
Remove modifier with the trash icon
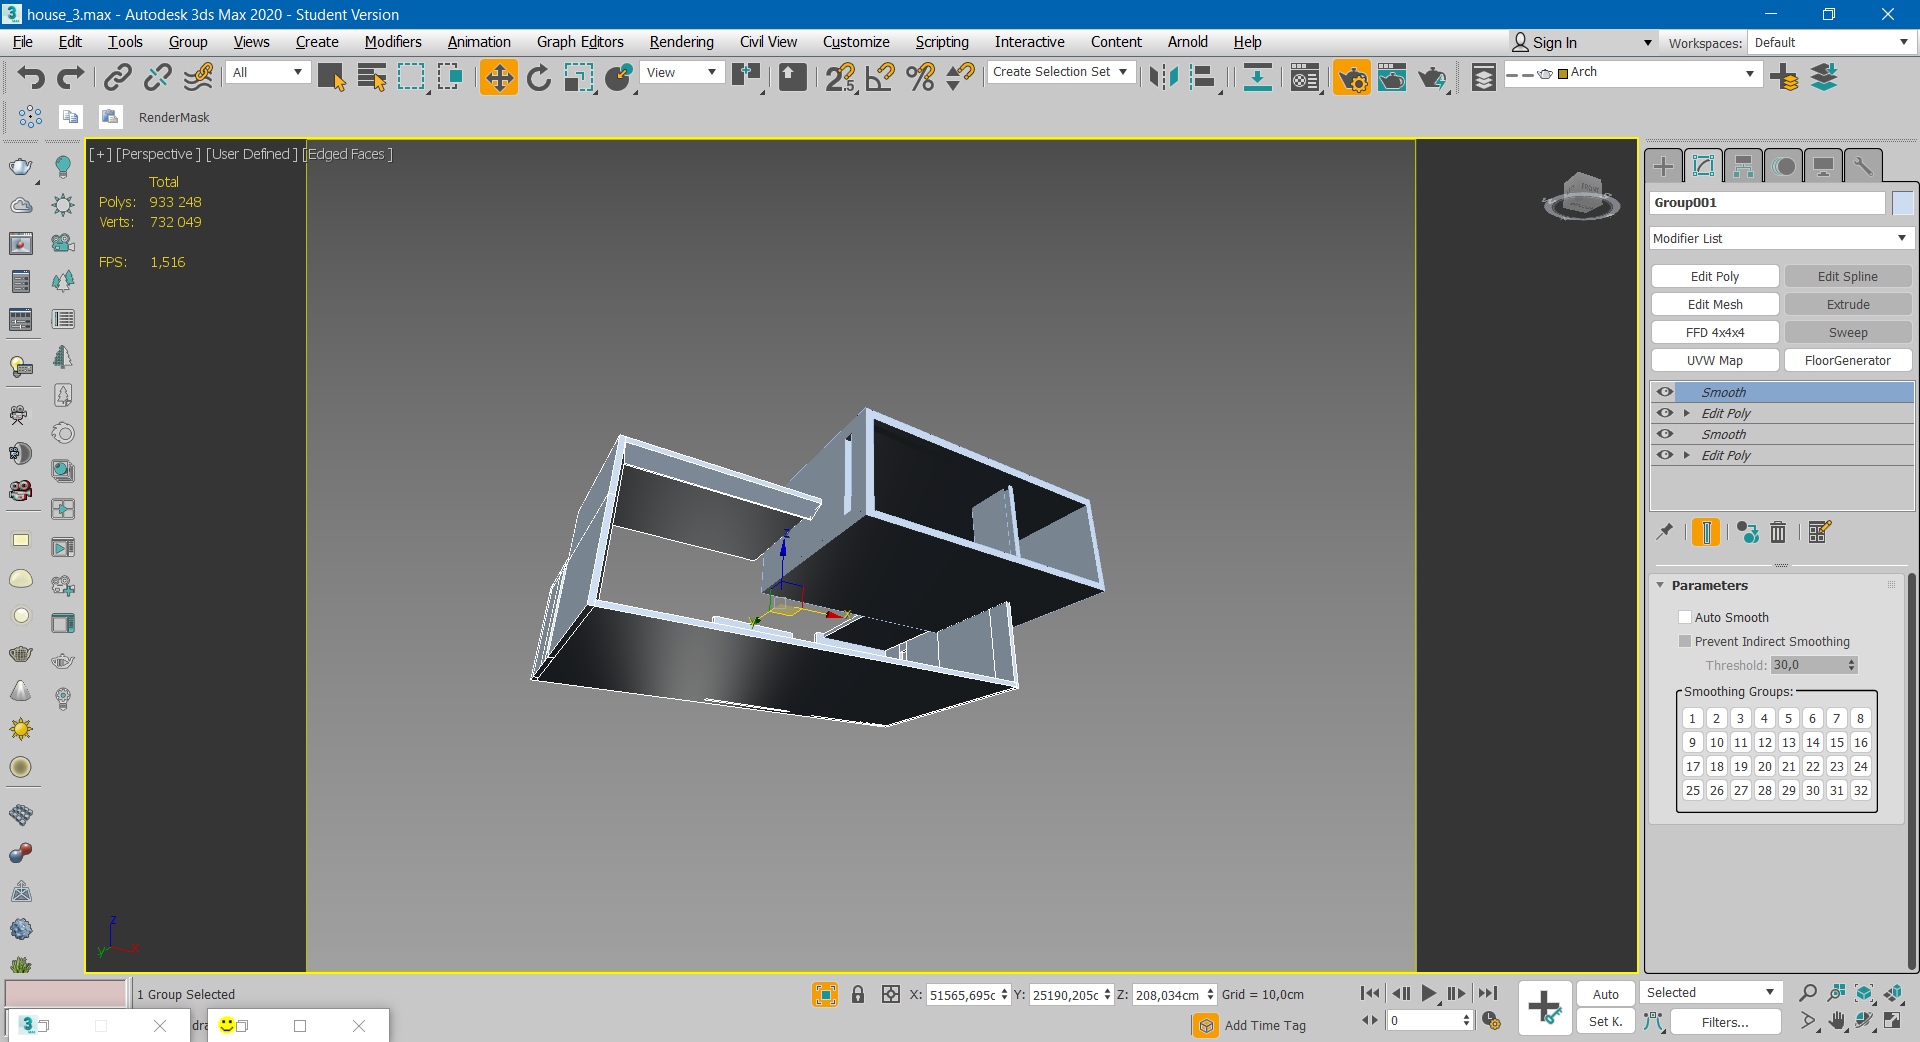point(1778,532)
